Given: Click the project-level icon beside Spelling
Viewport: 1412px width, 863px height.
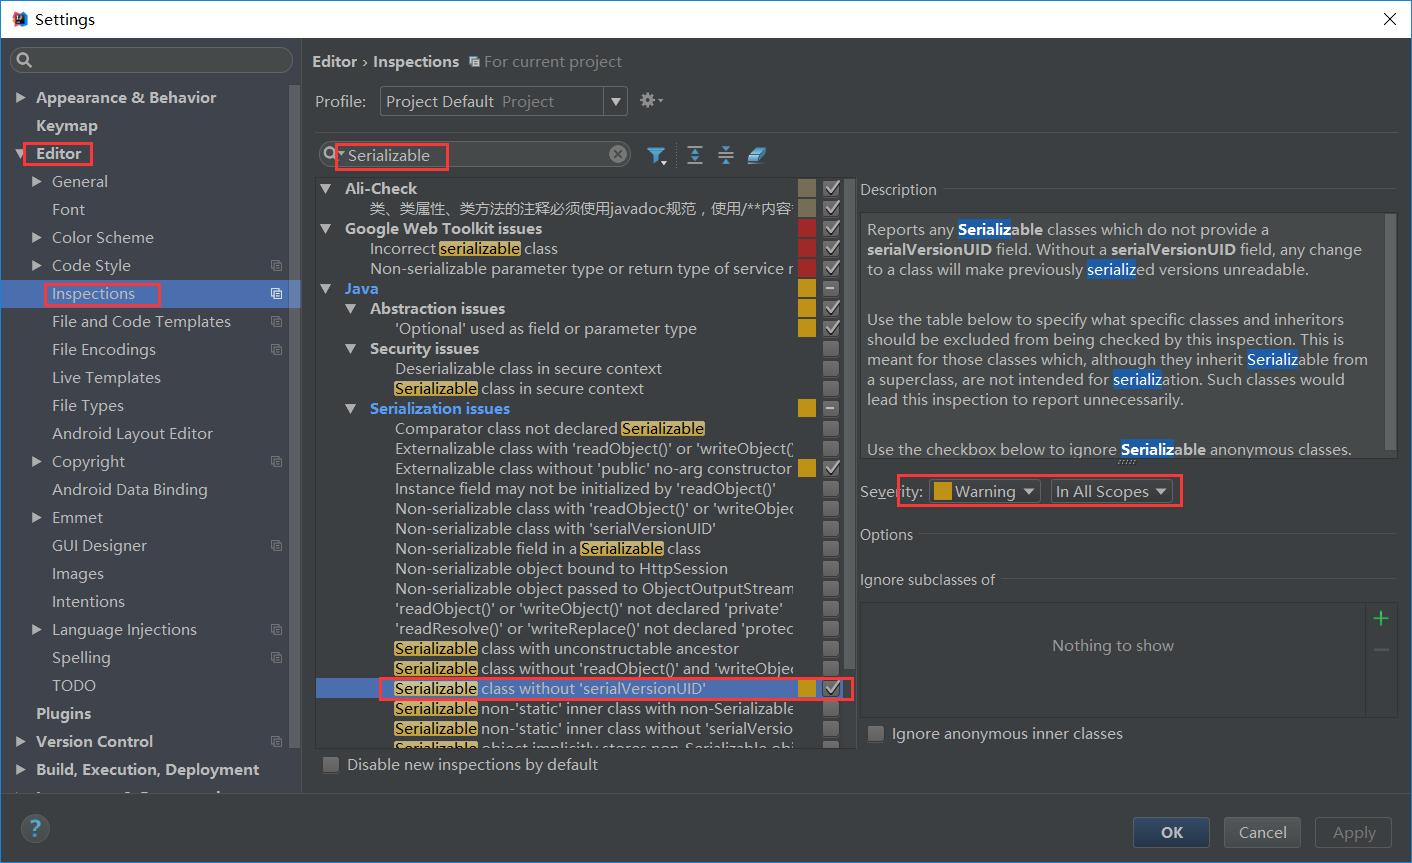Looking at the screenshot, I should [276, 658].
